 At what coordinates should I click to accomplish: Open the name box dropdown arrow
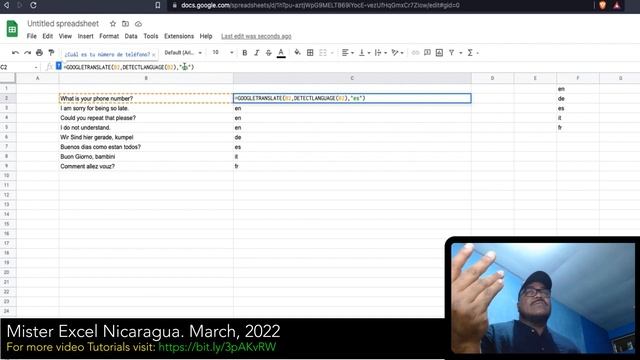pos(36,67)
